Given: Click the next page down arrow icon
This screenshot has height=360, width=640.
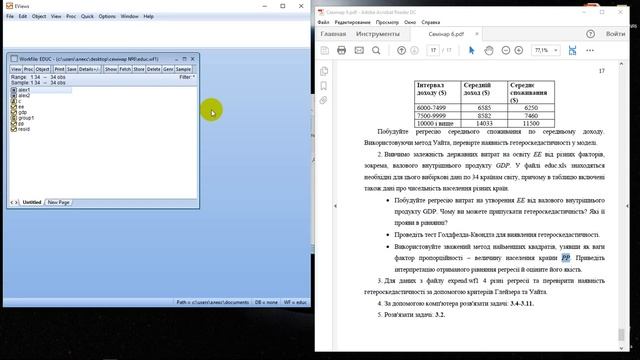Looking at the screenshot, I should 414,50.
